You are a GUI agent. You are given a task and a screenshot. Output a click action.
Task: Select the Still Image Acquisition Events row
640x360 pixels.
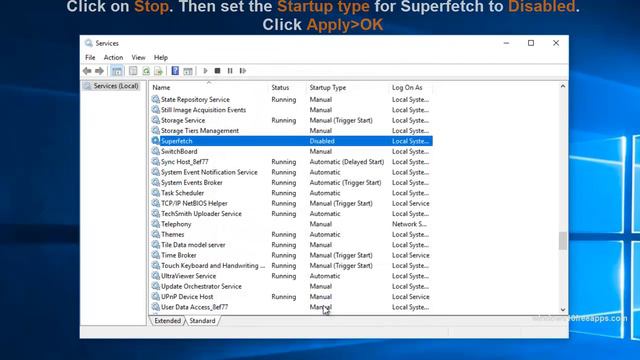[x=291, y=110]
